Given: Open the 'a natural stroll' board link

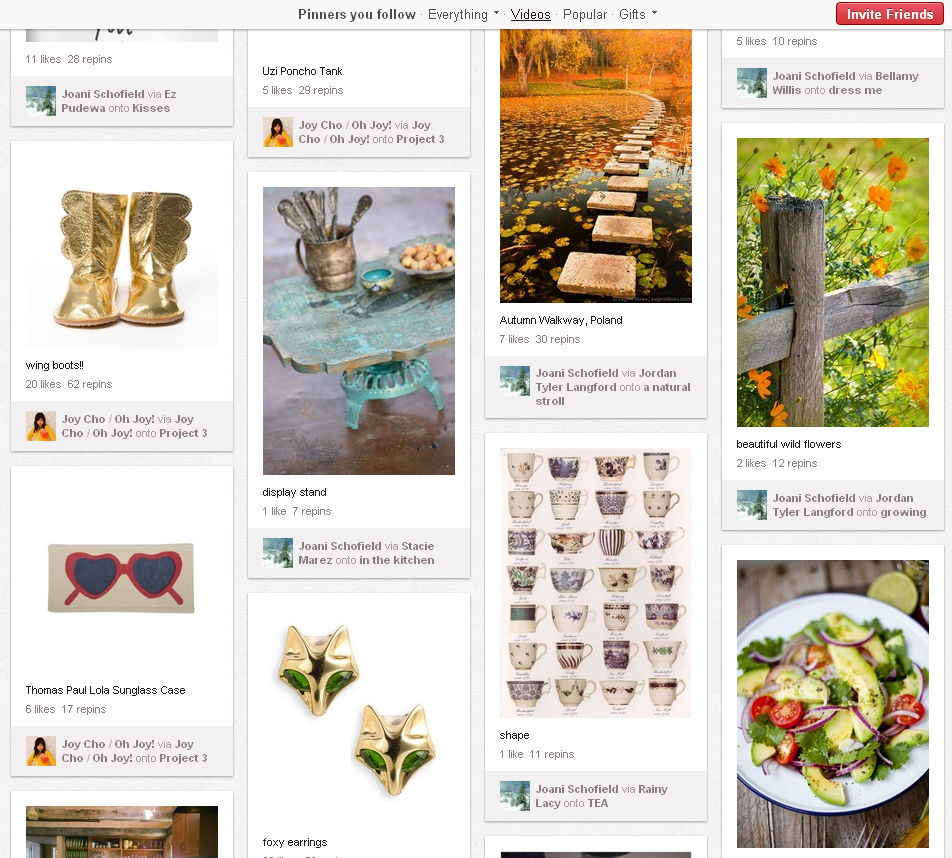Looking at the screenshot, I should click(x=613, y=393).
